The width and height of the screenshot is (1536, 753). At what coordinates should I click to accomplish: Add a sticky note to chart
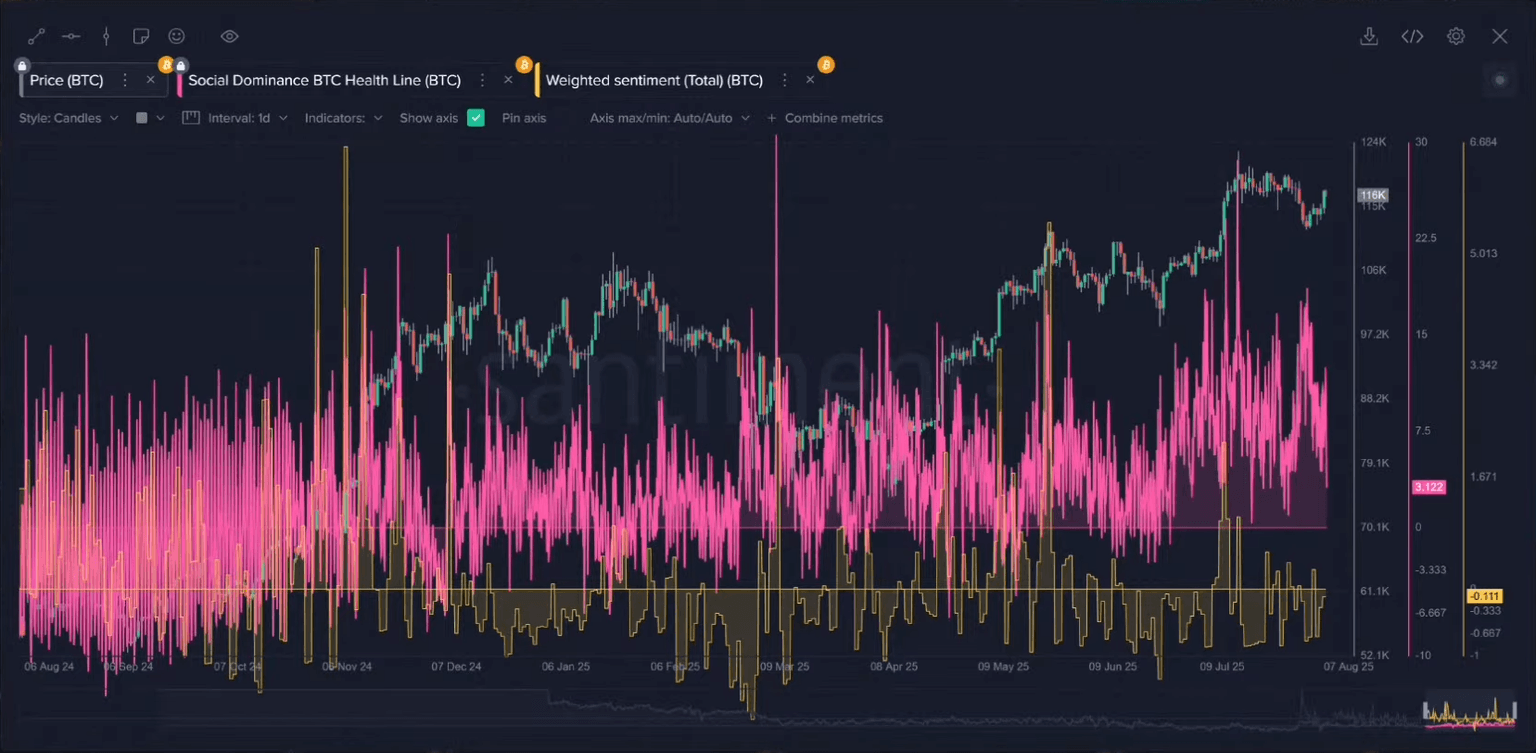pyautogui.click(x=141, y=37)
